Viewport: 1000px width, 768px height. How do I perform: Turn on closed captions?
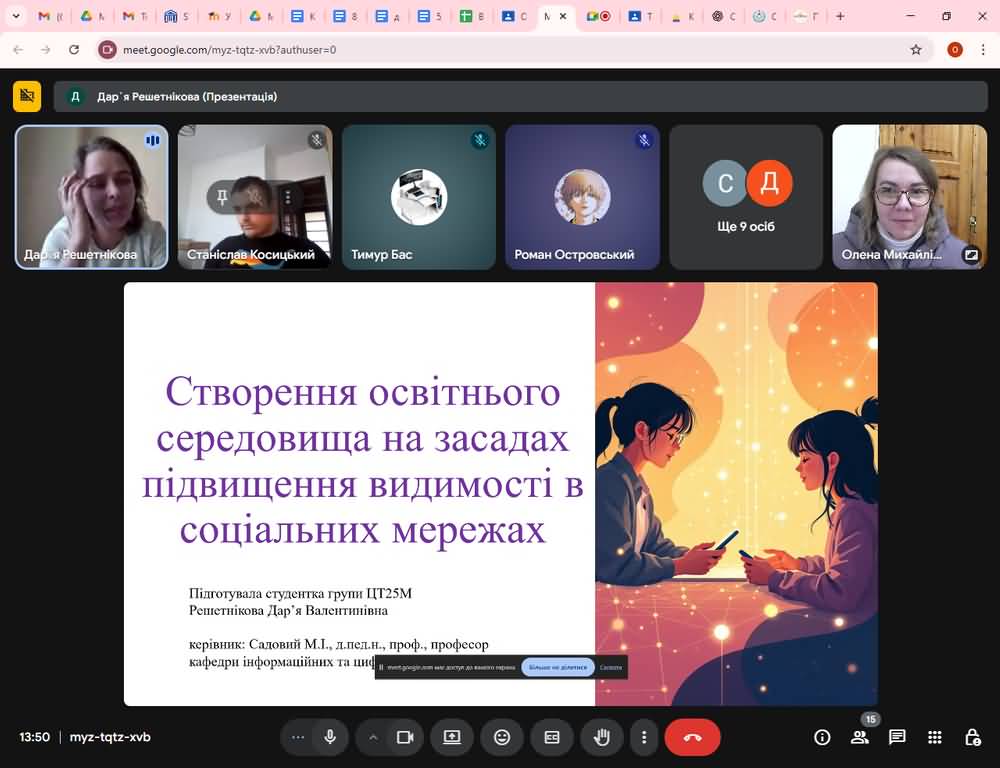point(552,737)
